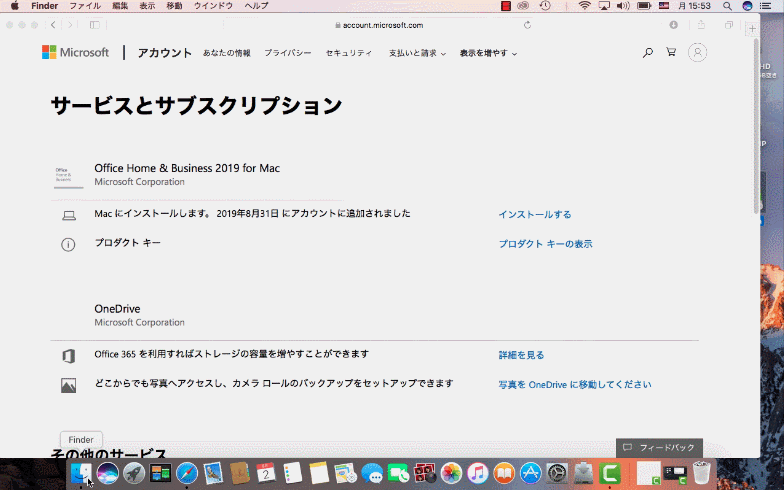Open Notes icon in the Dock
This screenshot has height=490, width=784.
(x=318, y=472)
